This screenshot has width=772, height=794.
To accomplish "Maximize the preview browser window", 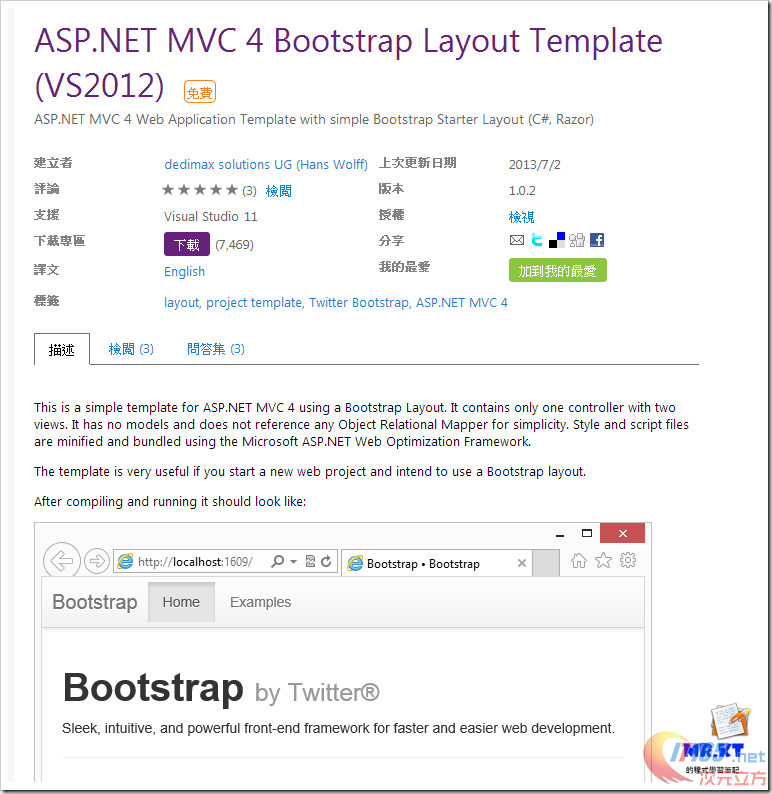I will coord(587,533).
